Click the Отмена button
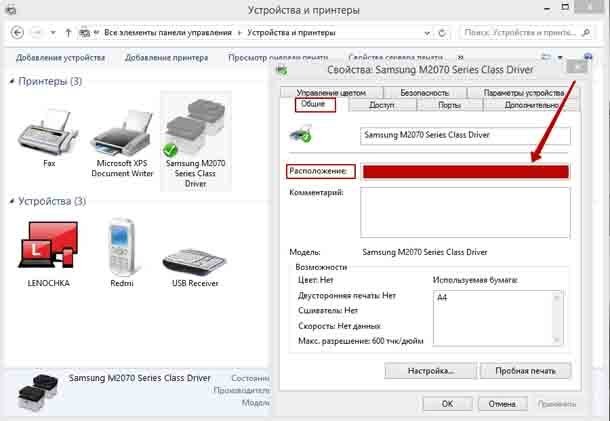Screen dimensions: 610x421 (x=502, y=404)
